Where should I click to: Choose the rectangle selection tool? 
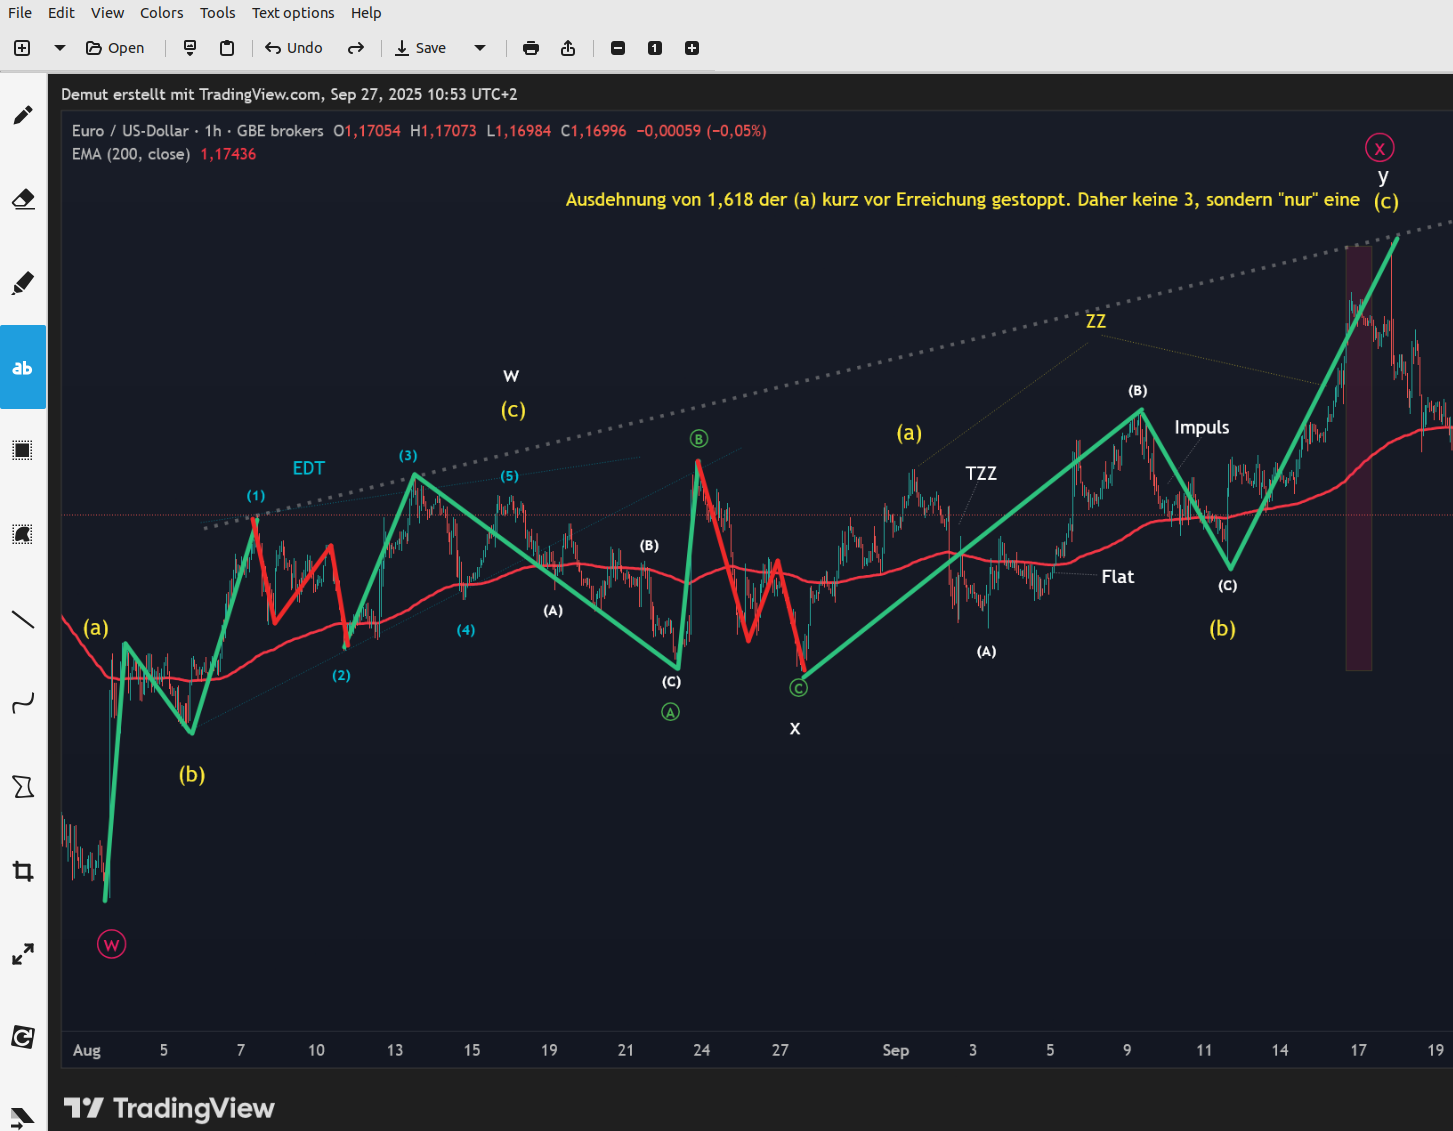23,451
